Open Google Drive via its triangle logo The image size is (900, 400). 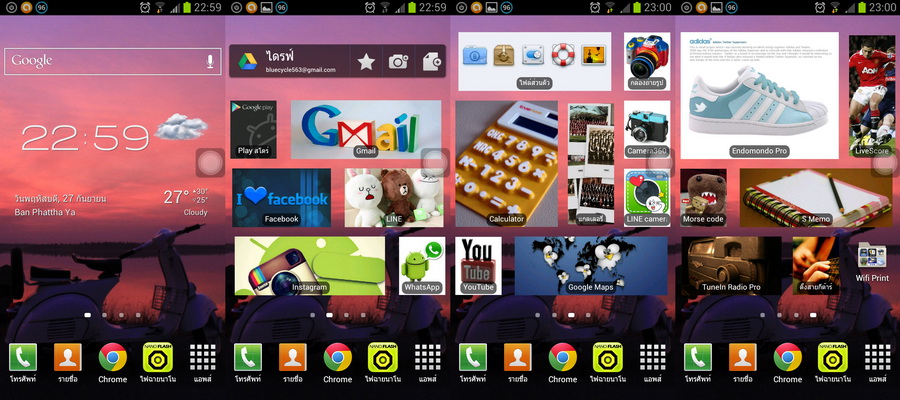coord(247,61)
